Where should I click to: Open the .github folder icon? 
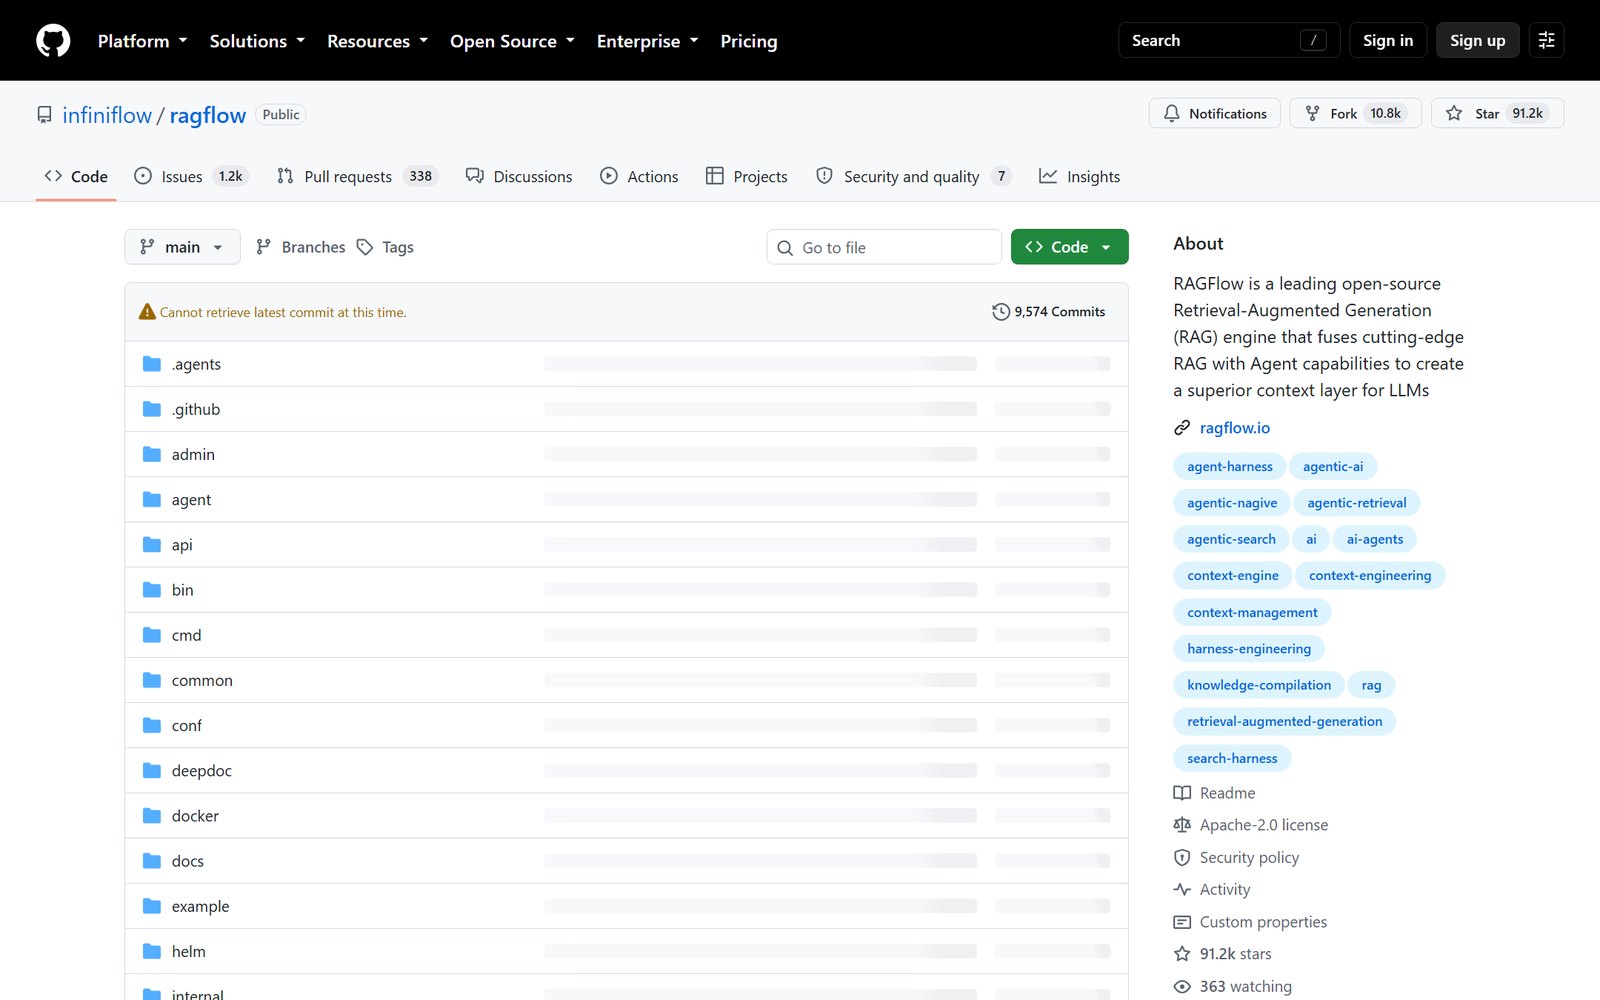152,409
